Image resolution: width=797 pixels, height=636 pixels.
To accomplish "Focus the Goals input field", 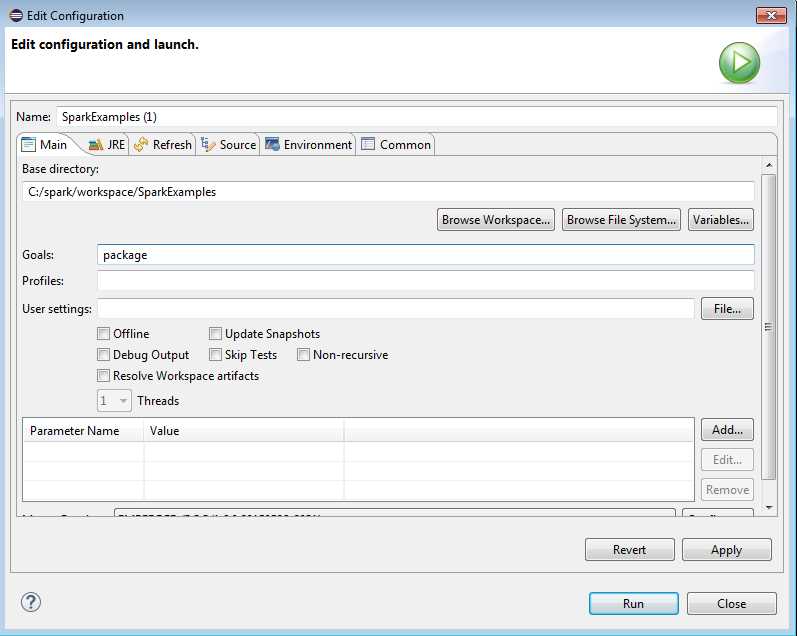I will 426,255.
